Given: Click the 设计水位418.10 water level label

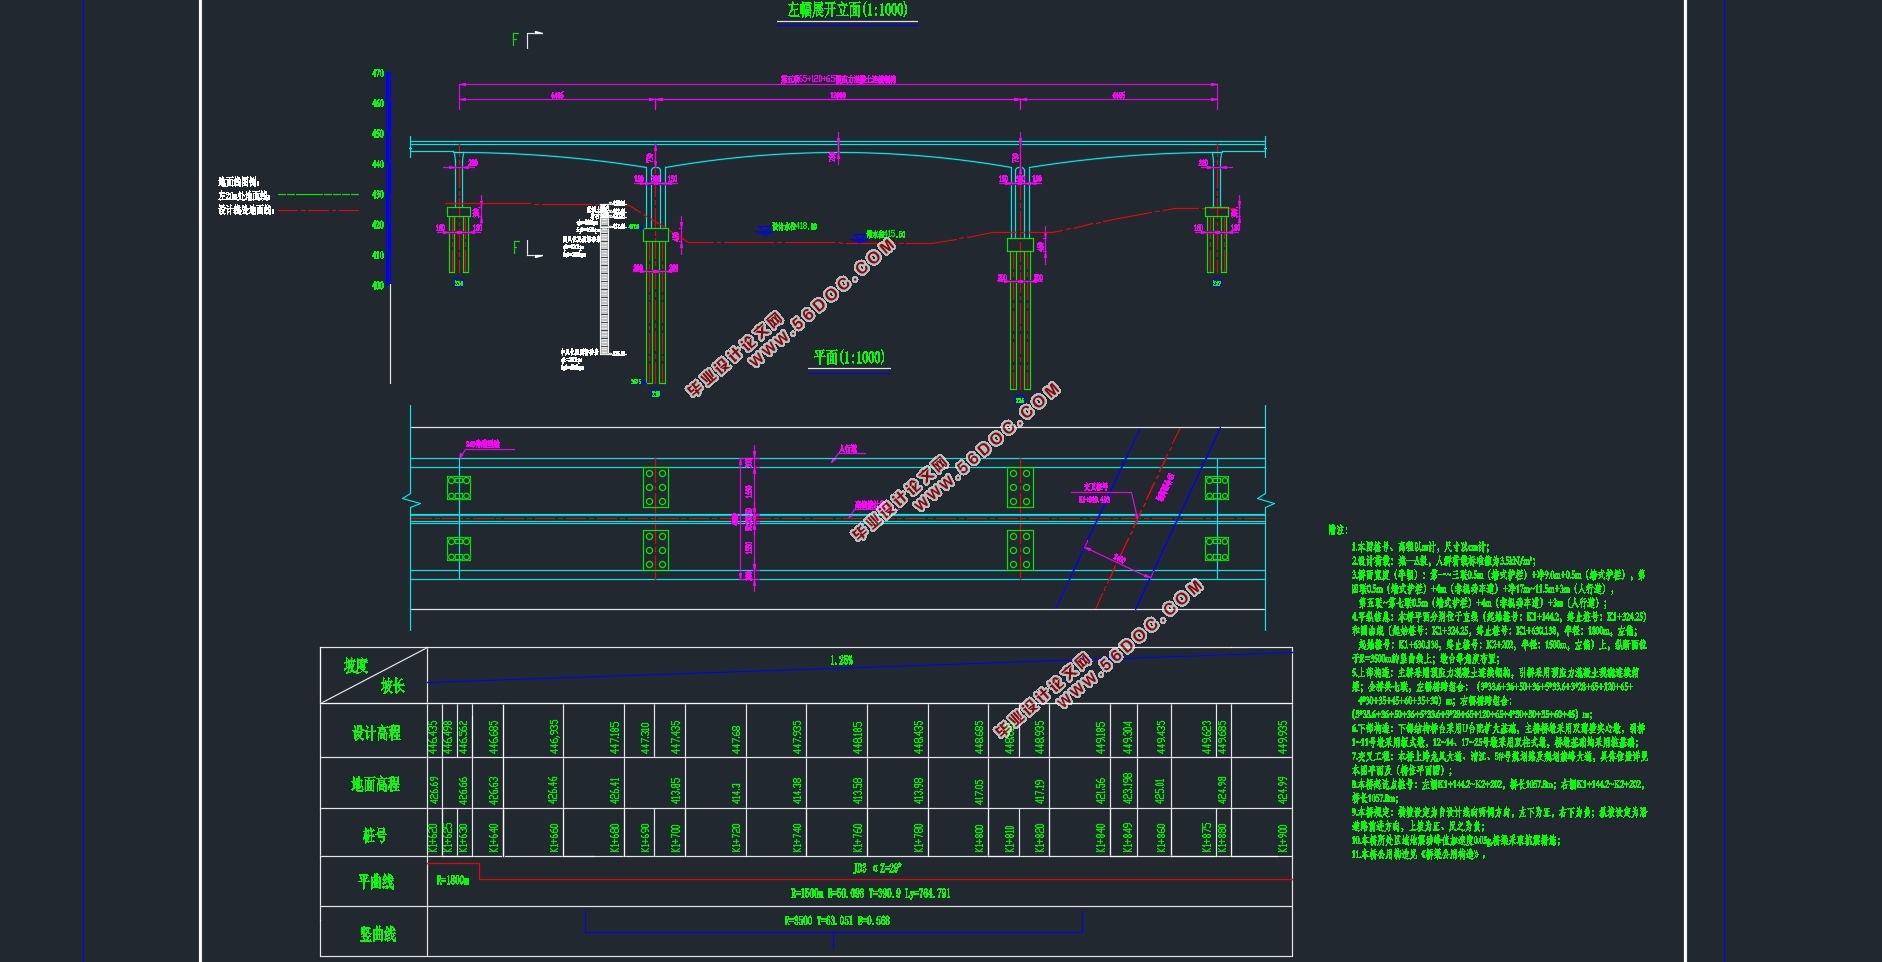Looking at the screenshot, I should [794, 227].
